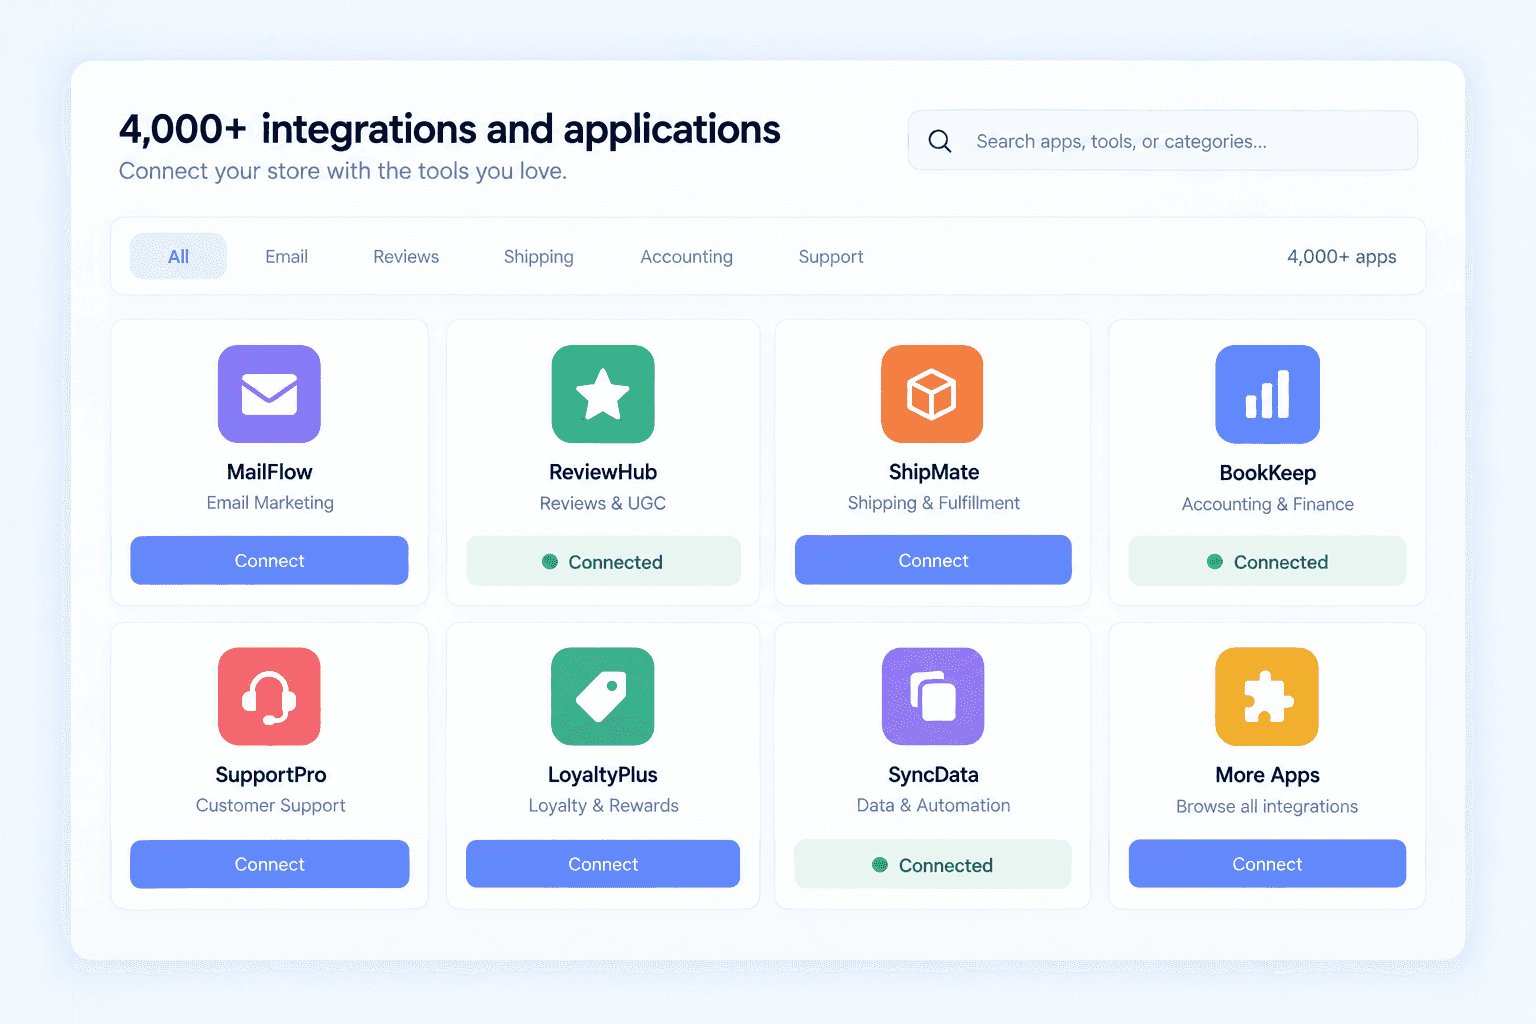Focus the Search apps input field

1163,141
